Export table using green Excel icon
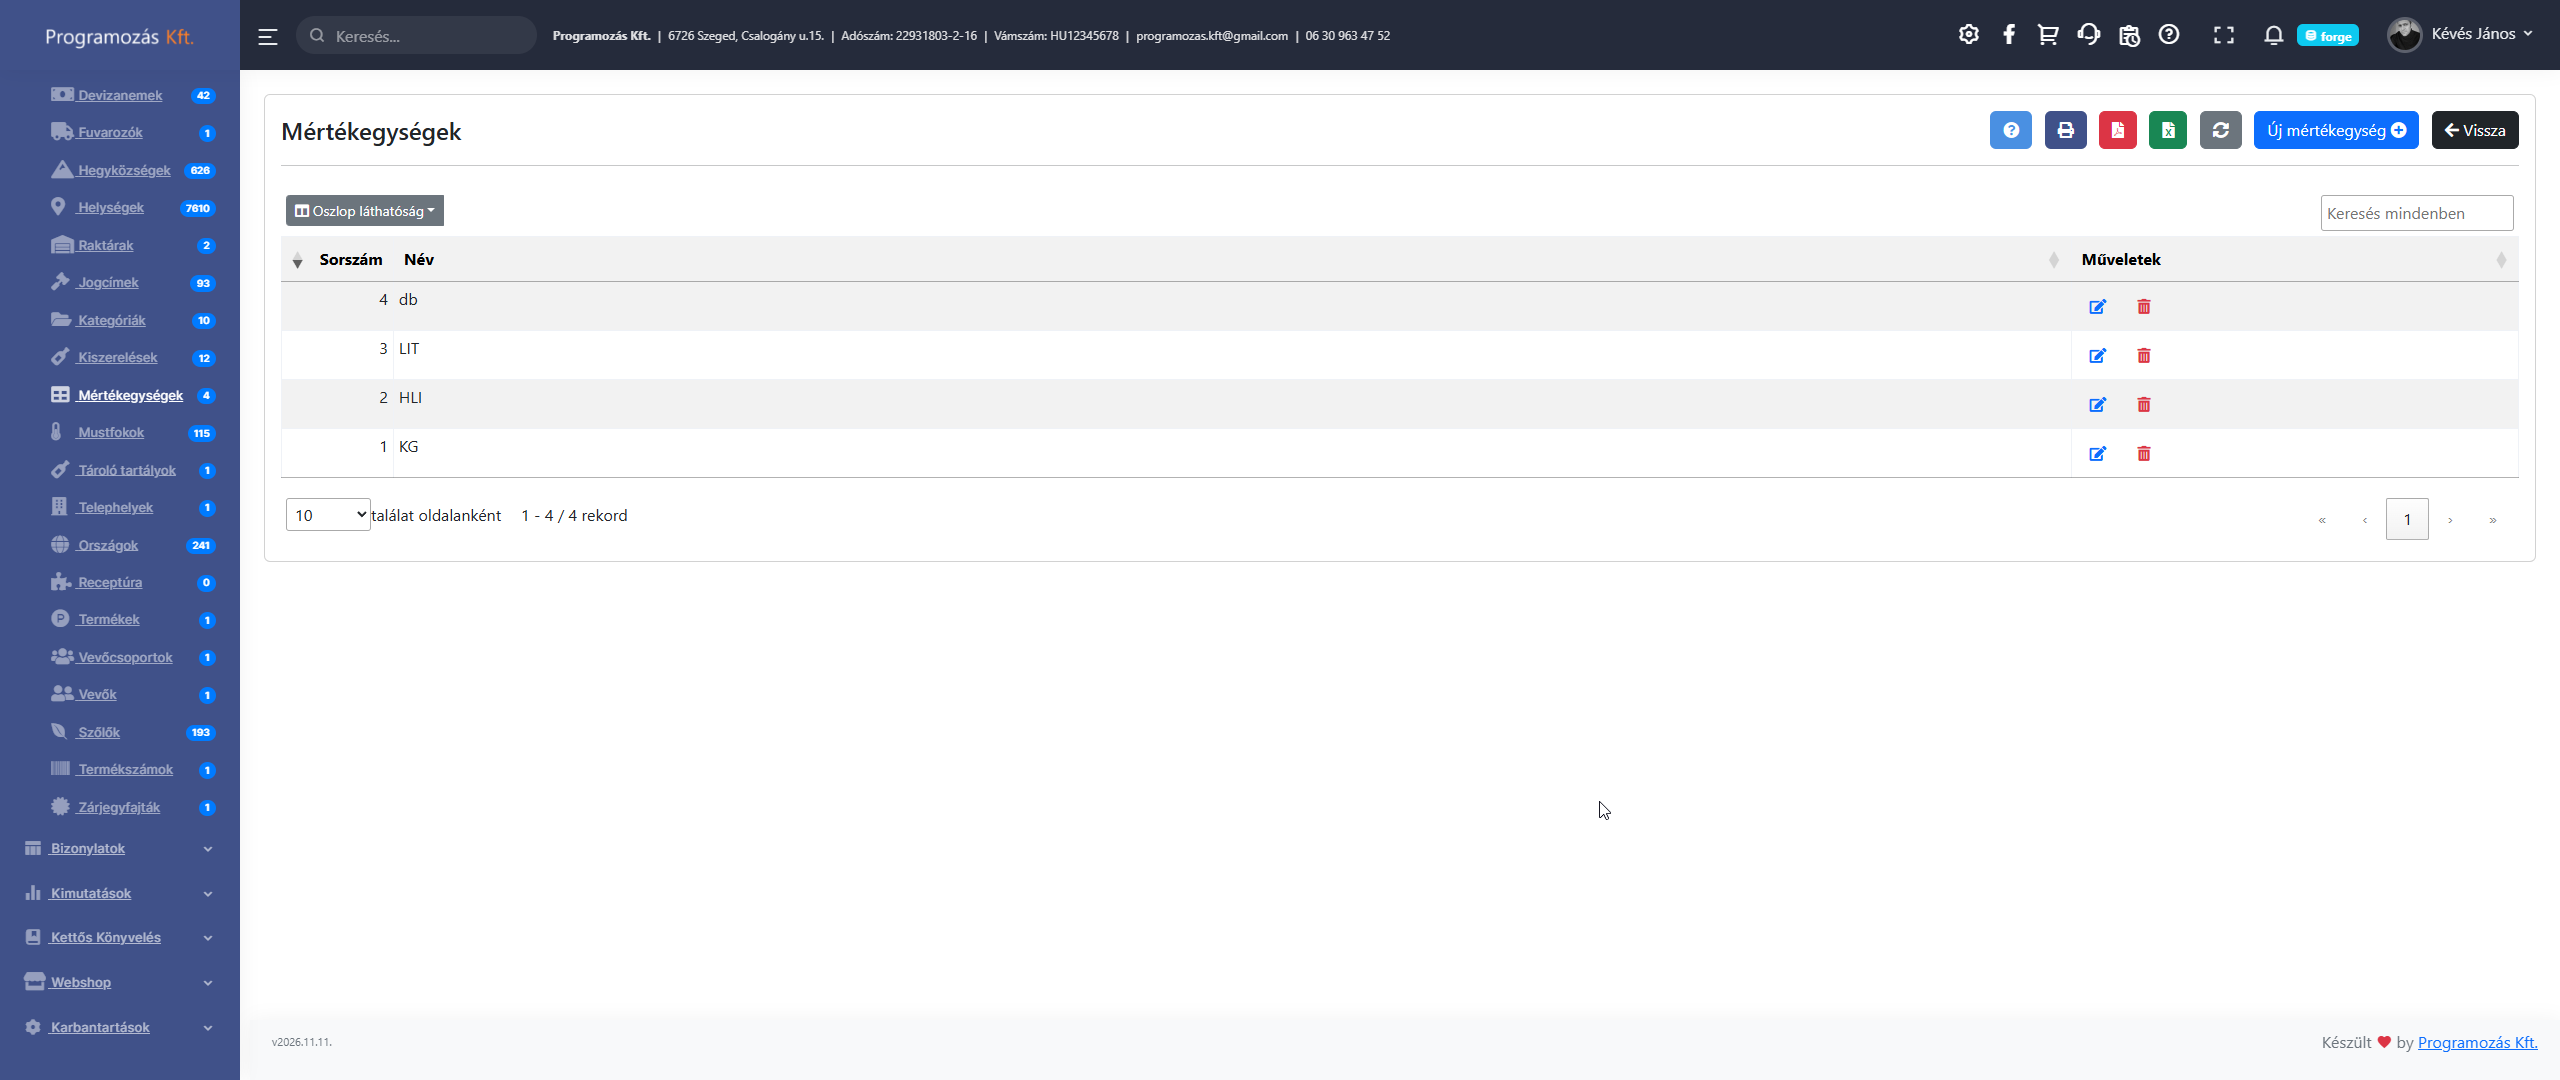The width and height of the screenshot is (2560, 1080). (x=2167, y=130)
